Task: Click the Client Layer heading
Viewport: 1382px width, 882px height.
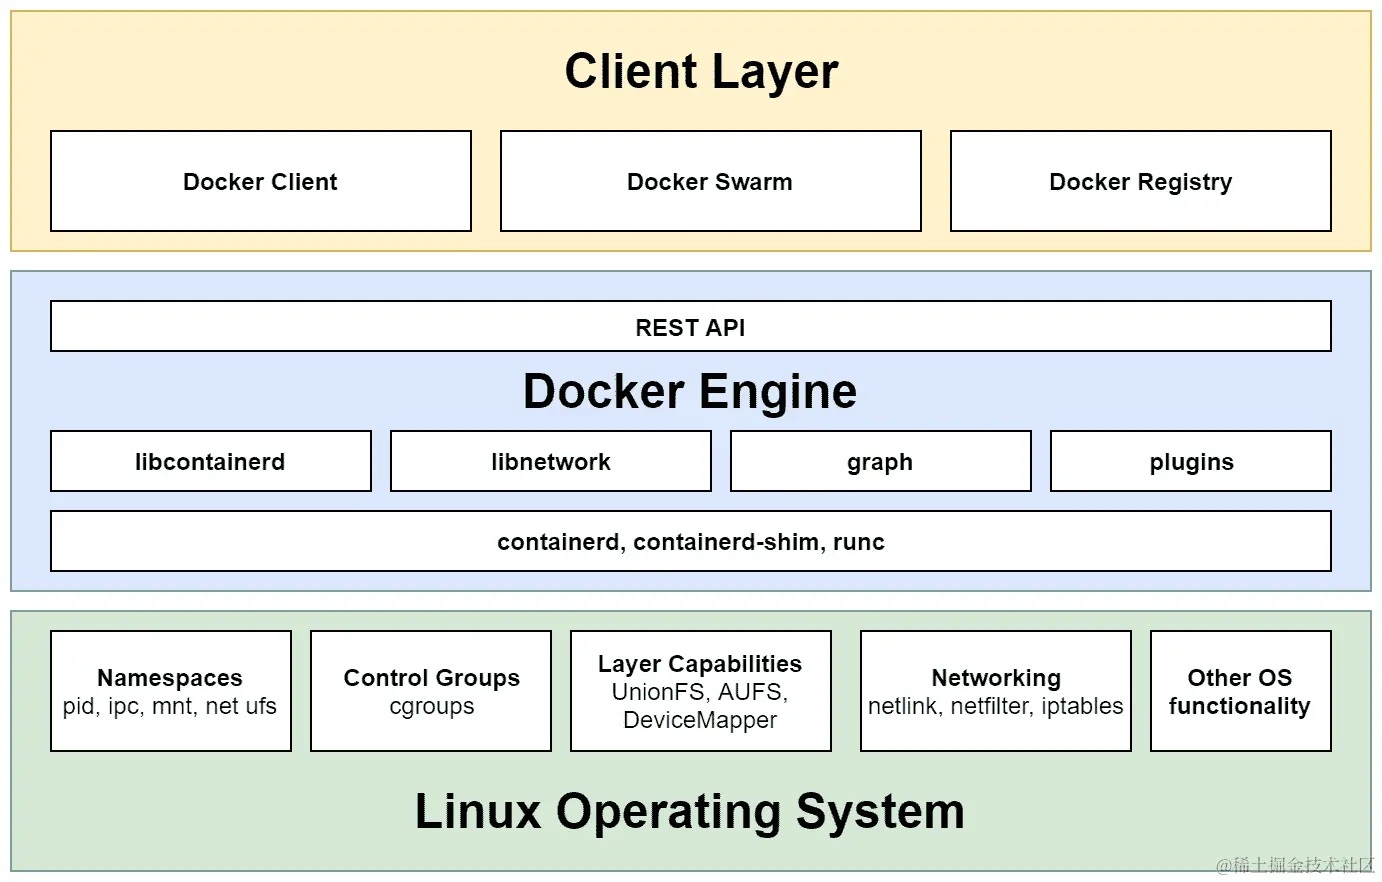Action: [701, 71]
